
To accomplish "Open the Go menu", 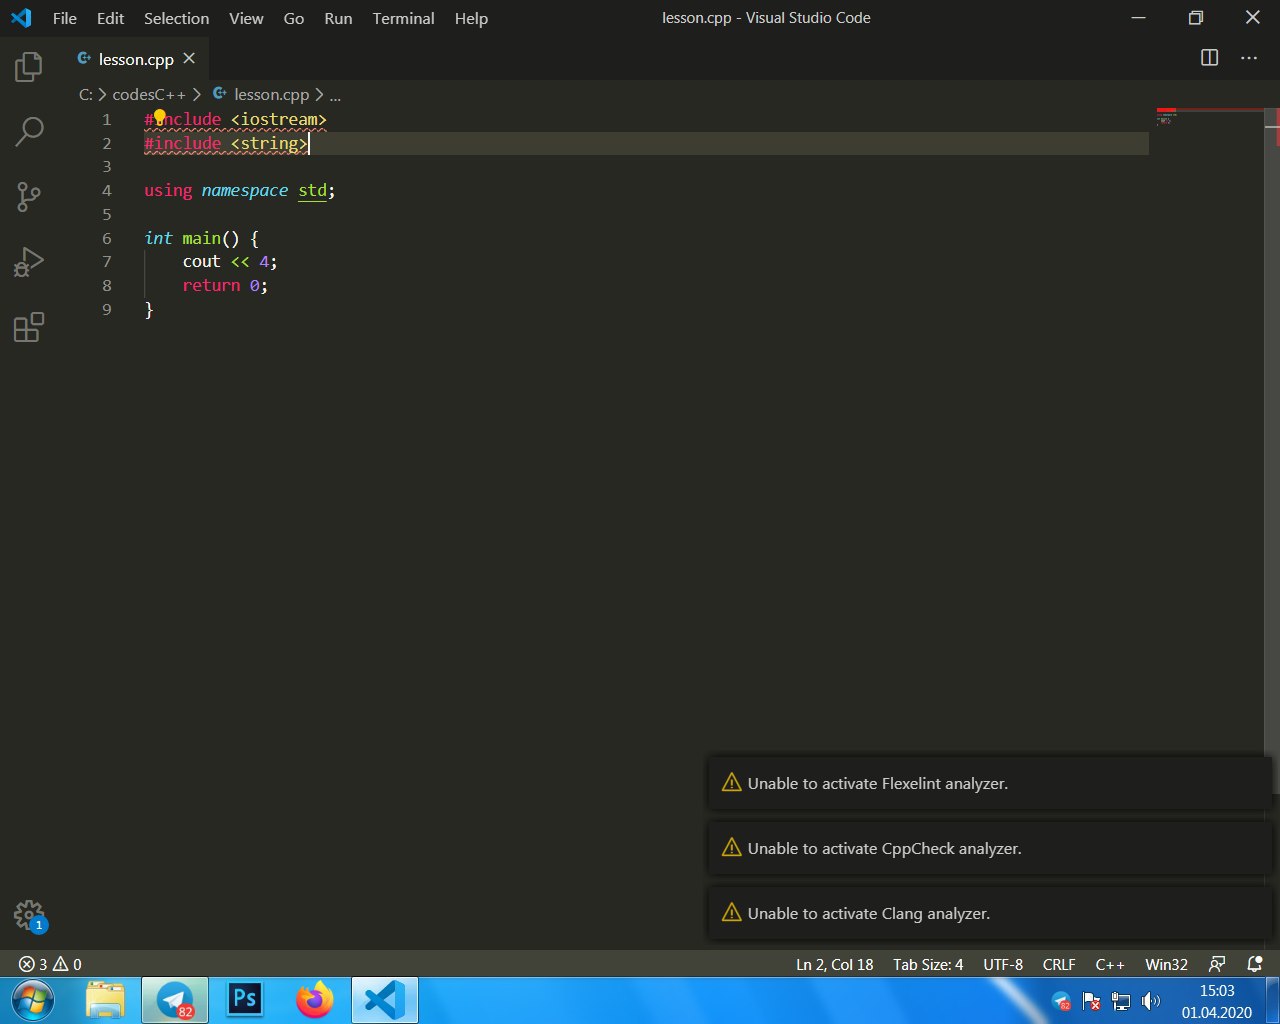I will [x=293, y=18].
